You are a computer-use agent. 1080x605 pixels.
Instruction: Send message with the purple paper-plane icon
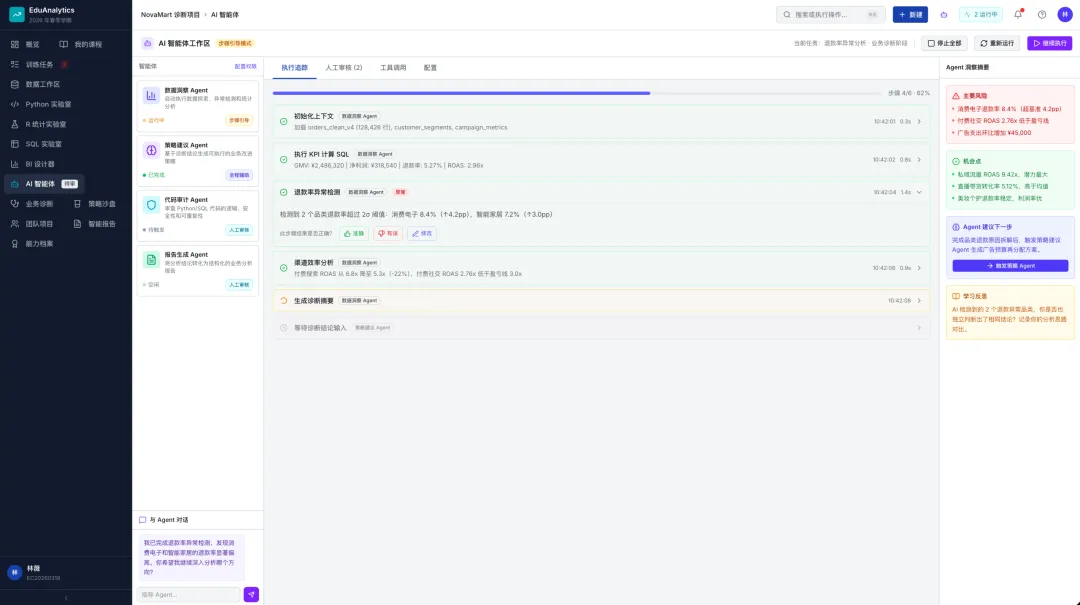tap(251, 594)
